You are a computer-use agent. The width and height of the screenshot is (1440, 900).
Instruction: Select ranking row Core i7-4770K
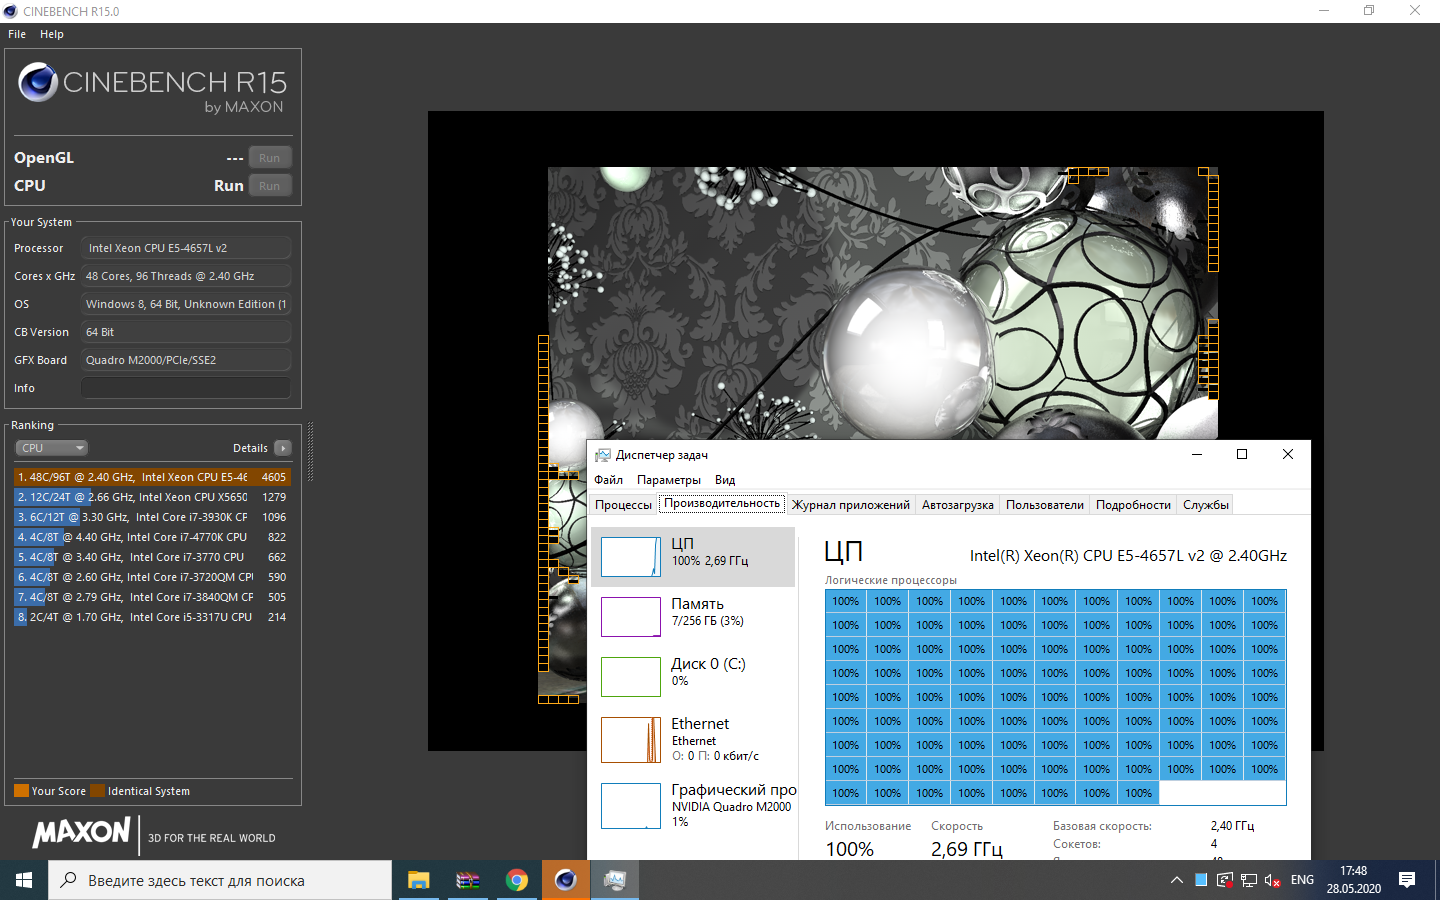pyautogui.click(x=152, y=537)
